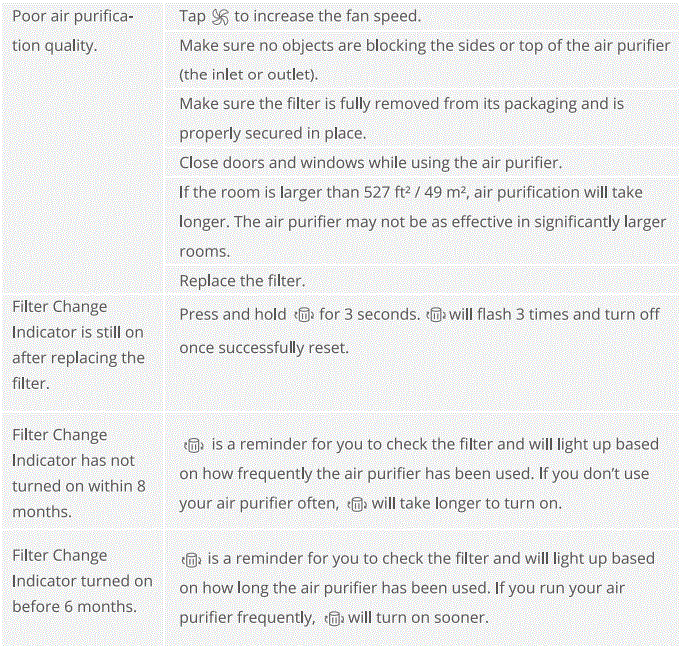Click filter icon starting the 8 months solution
This screenshot has height=646, width=683.
click(x=193, y=445)
